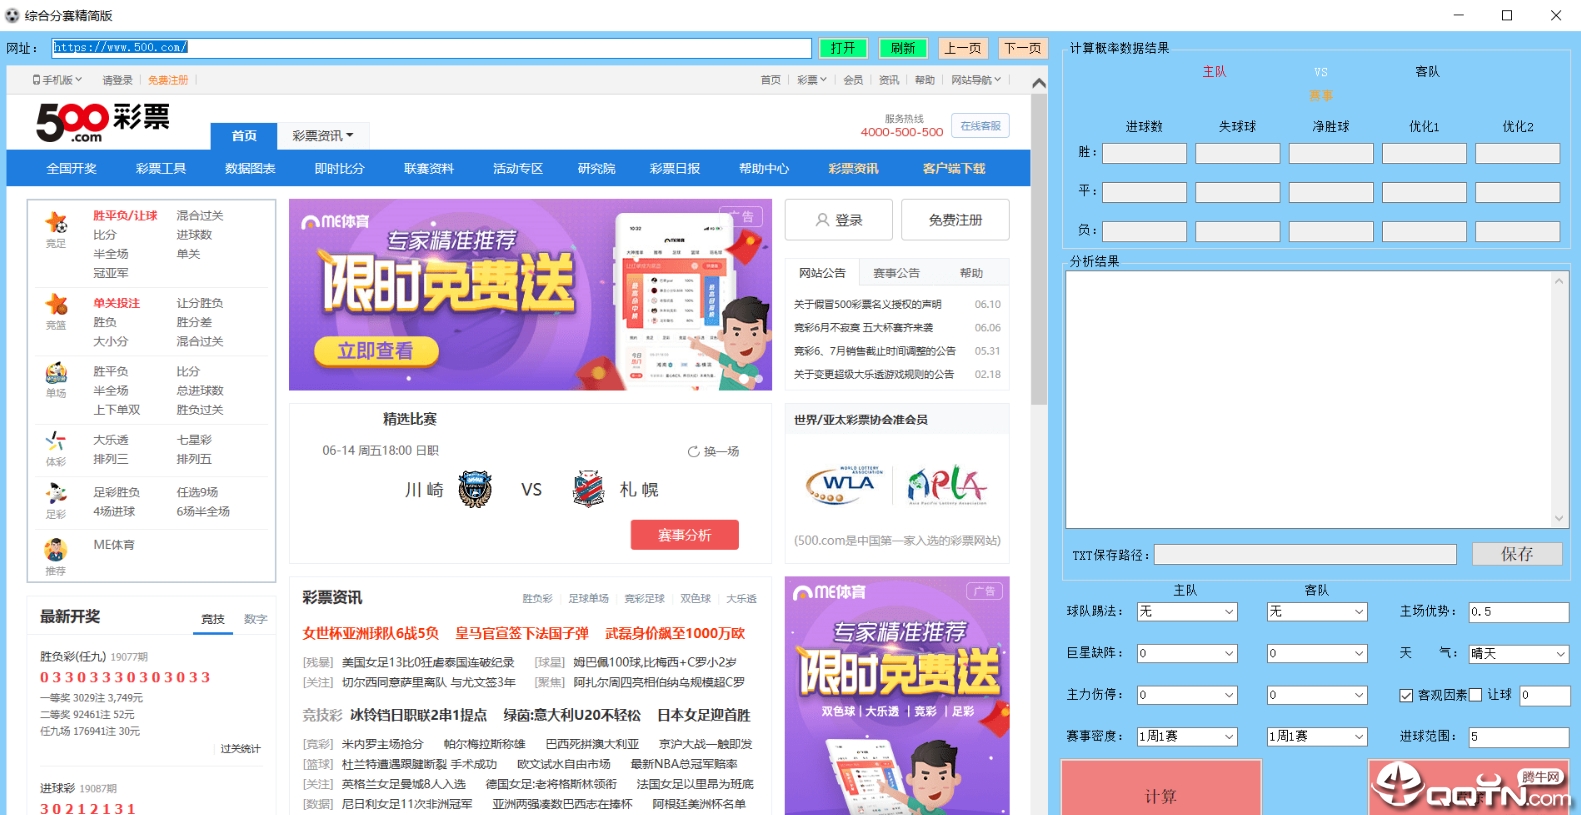Open the 推荐 ME体育 avatar icon
This screenshot has width=1581, height=815.
pos(56,550)
